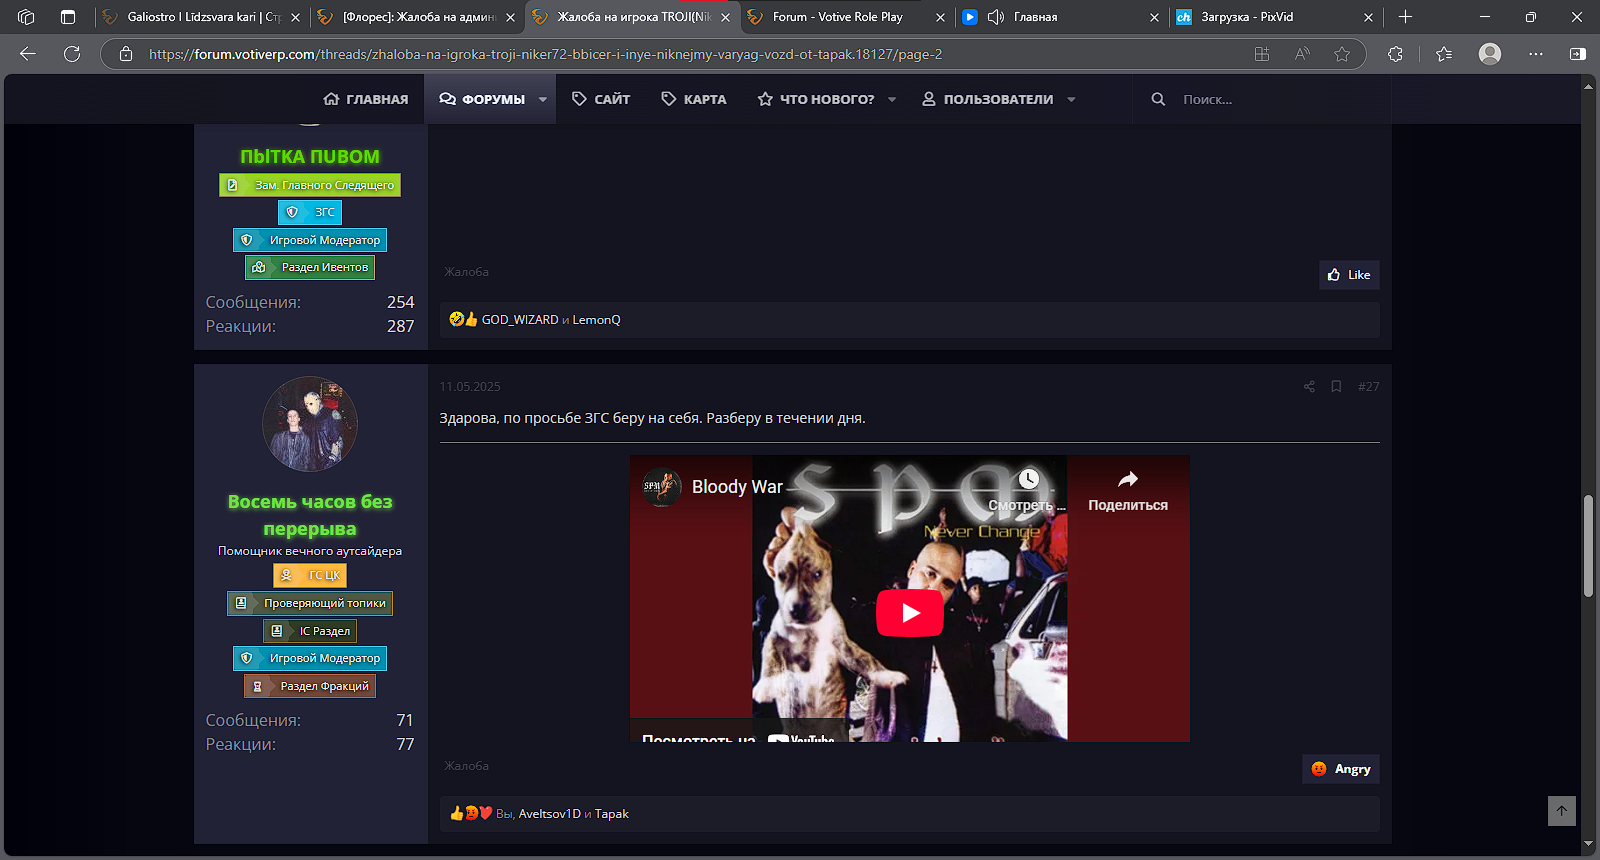
Task: Share post #27 via the share icon
Action: click(1309, 387)
